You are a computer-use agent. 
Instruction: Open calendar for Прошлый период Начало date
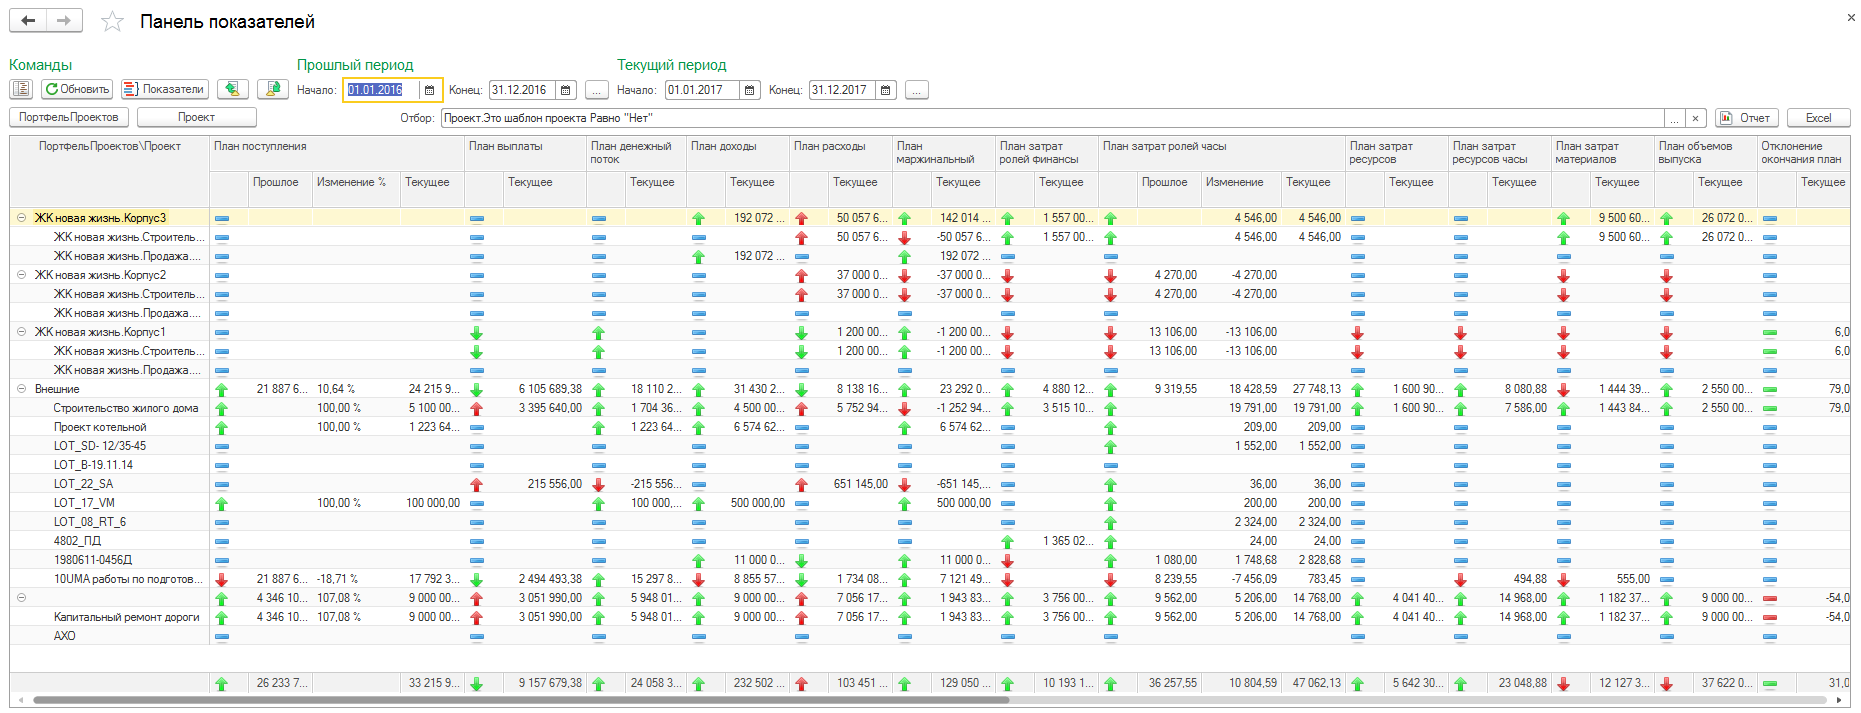pyautogui.click(x=430, y=90)
